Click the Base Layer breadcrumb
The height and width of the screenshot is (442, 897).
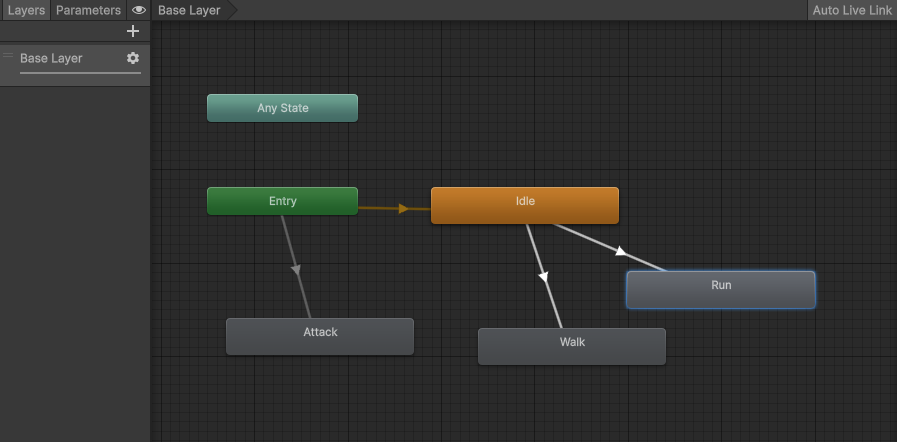point(190,10)
